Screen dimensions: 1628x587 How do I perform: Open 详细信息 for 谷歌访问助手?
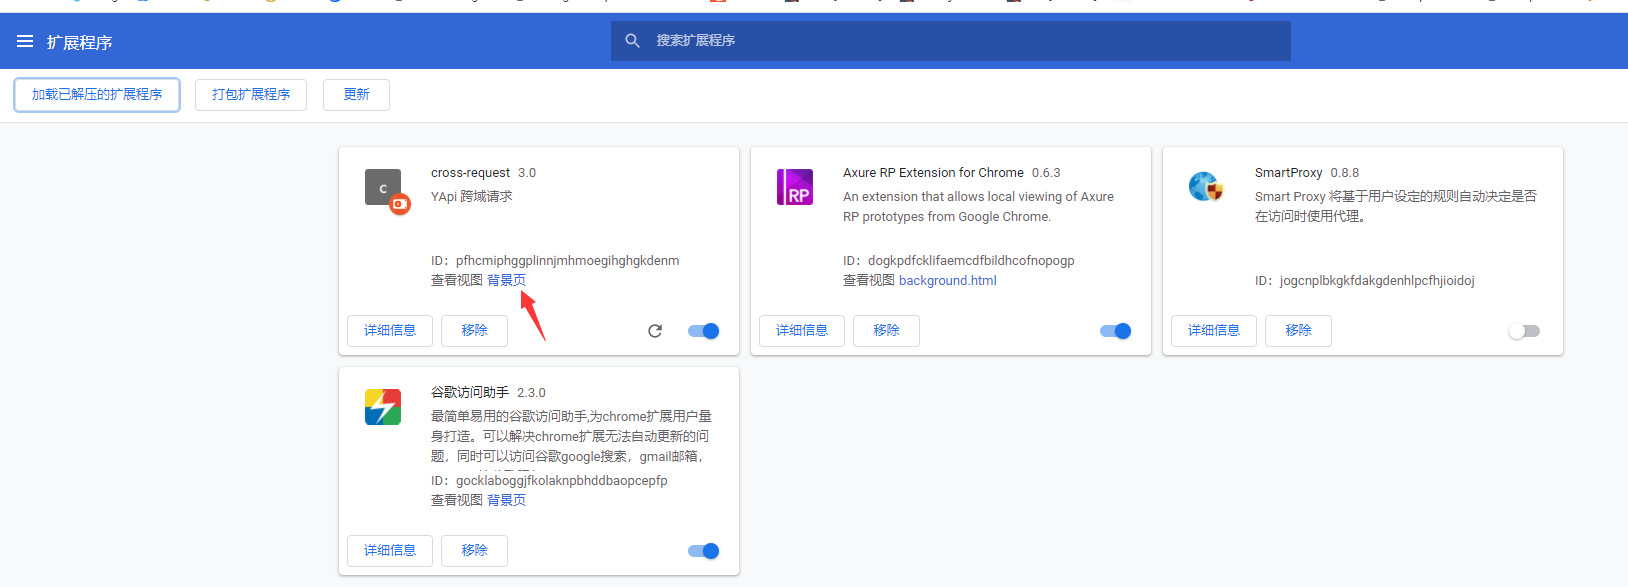[390, 551]
